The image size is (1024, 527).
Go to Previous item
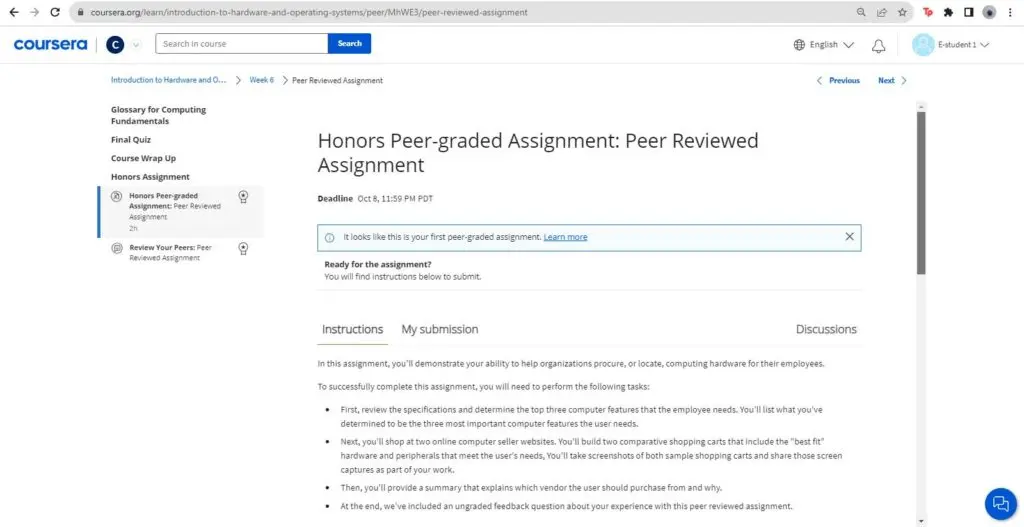click(x=844, y=80)
